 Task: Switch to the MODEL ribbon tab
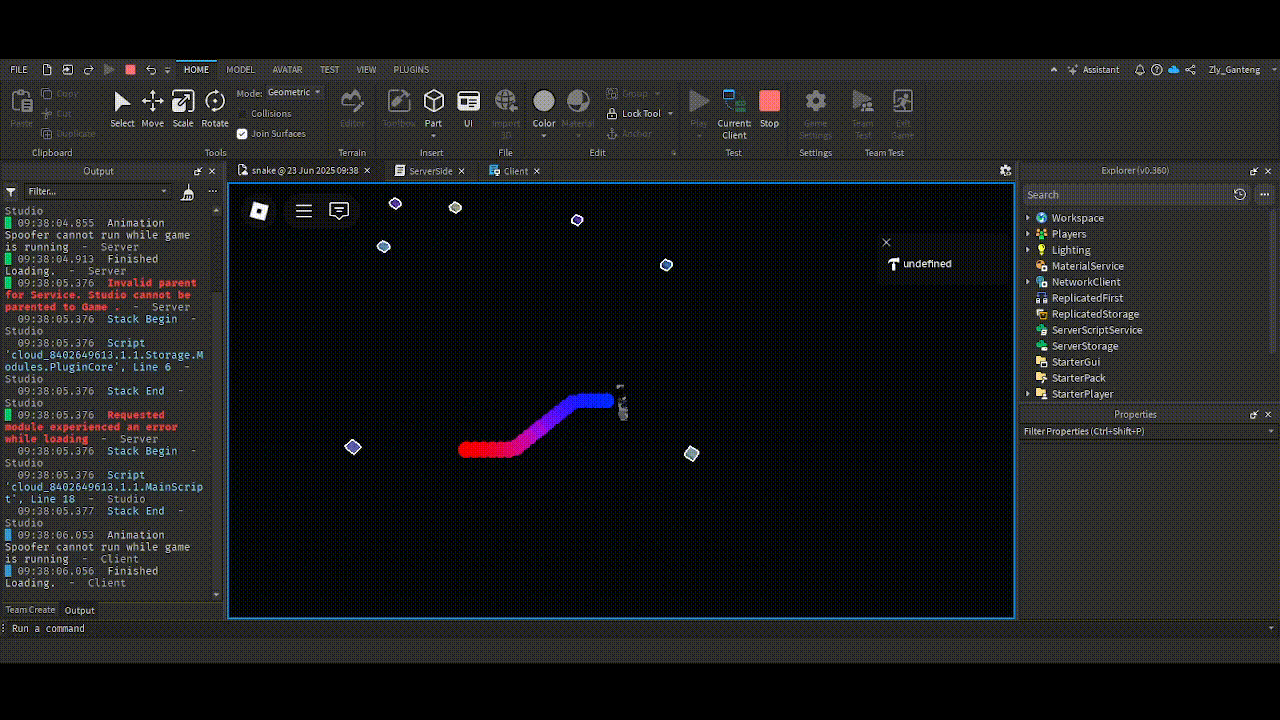coord(240,70)
